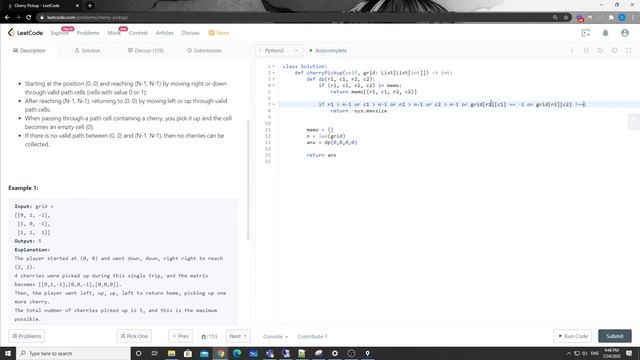Viewport: 640px width, 360px height.
Task: Toggle the Autocomplete indicator
Action: (x=328, y=51)
